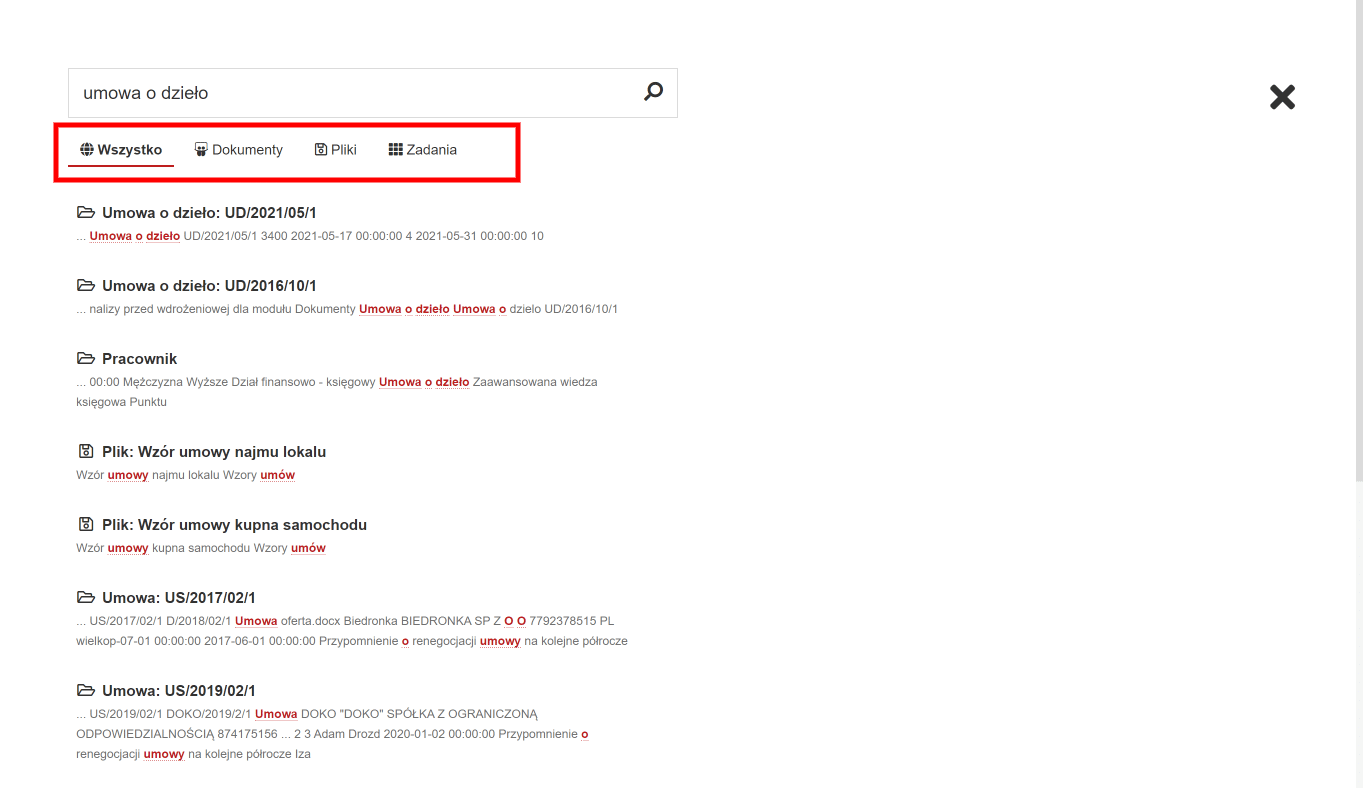Switch to the Wszystko tab
1363x788 pixels.
pos(121,150)
